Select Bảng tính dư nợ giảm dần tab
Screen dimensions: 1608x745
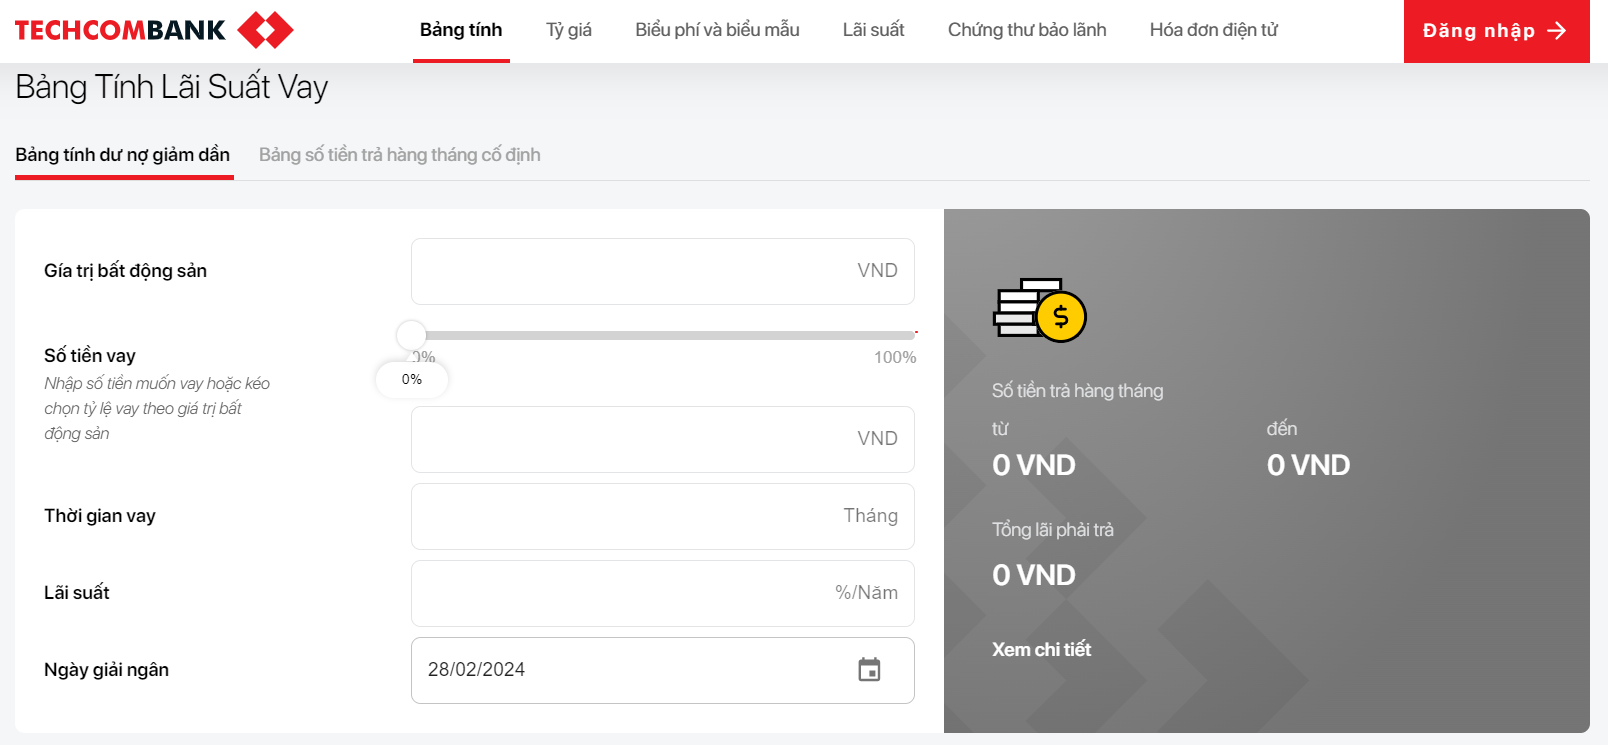tap(123, 155)
